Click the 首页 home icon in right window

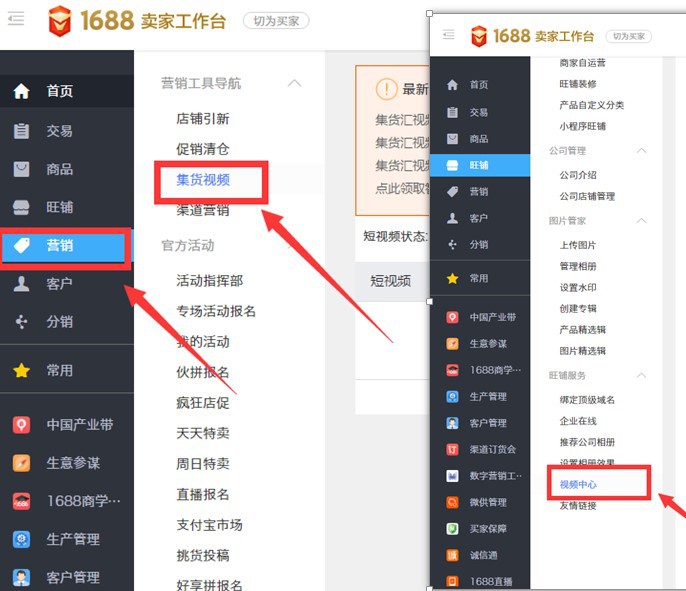pyautogui.click(x=452, y=85)
